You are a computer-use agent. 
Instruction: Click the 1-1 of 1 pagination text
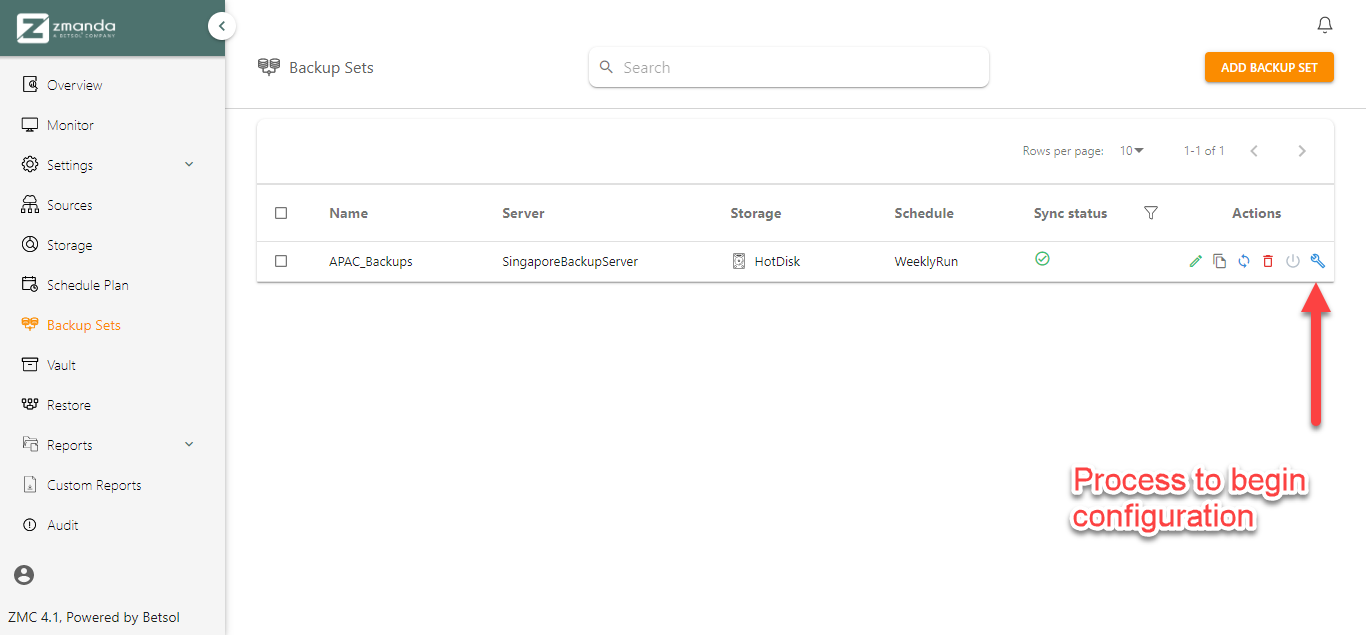click(x=1204, y=151)
